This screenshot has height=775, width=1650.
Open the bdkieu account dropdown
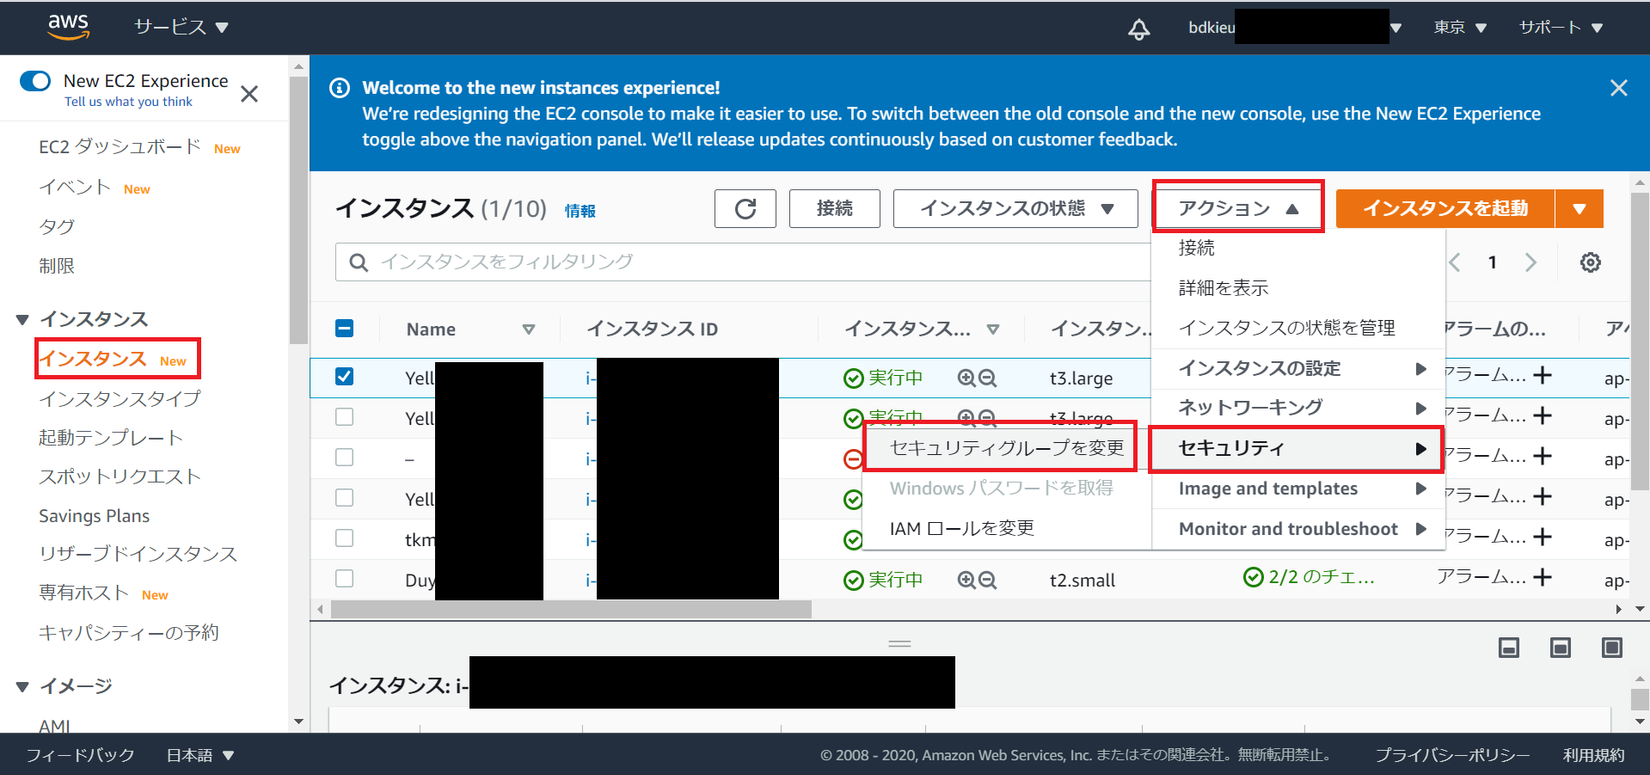pyautogui.click(x=1295, y=27)
